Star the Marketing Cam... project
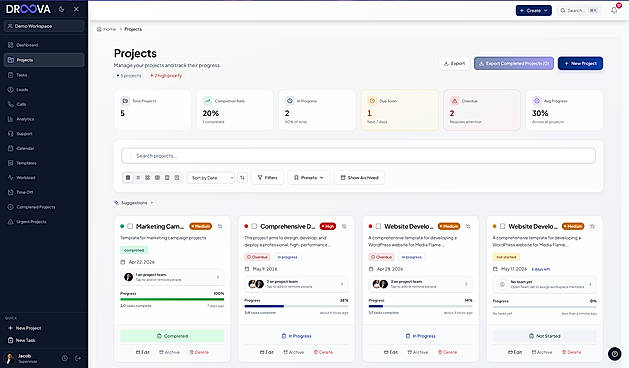This screenshot has width=629, height=368. click(x=220, y=226)
